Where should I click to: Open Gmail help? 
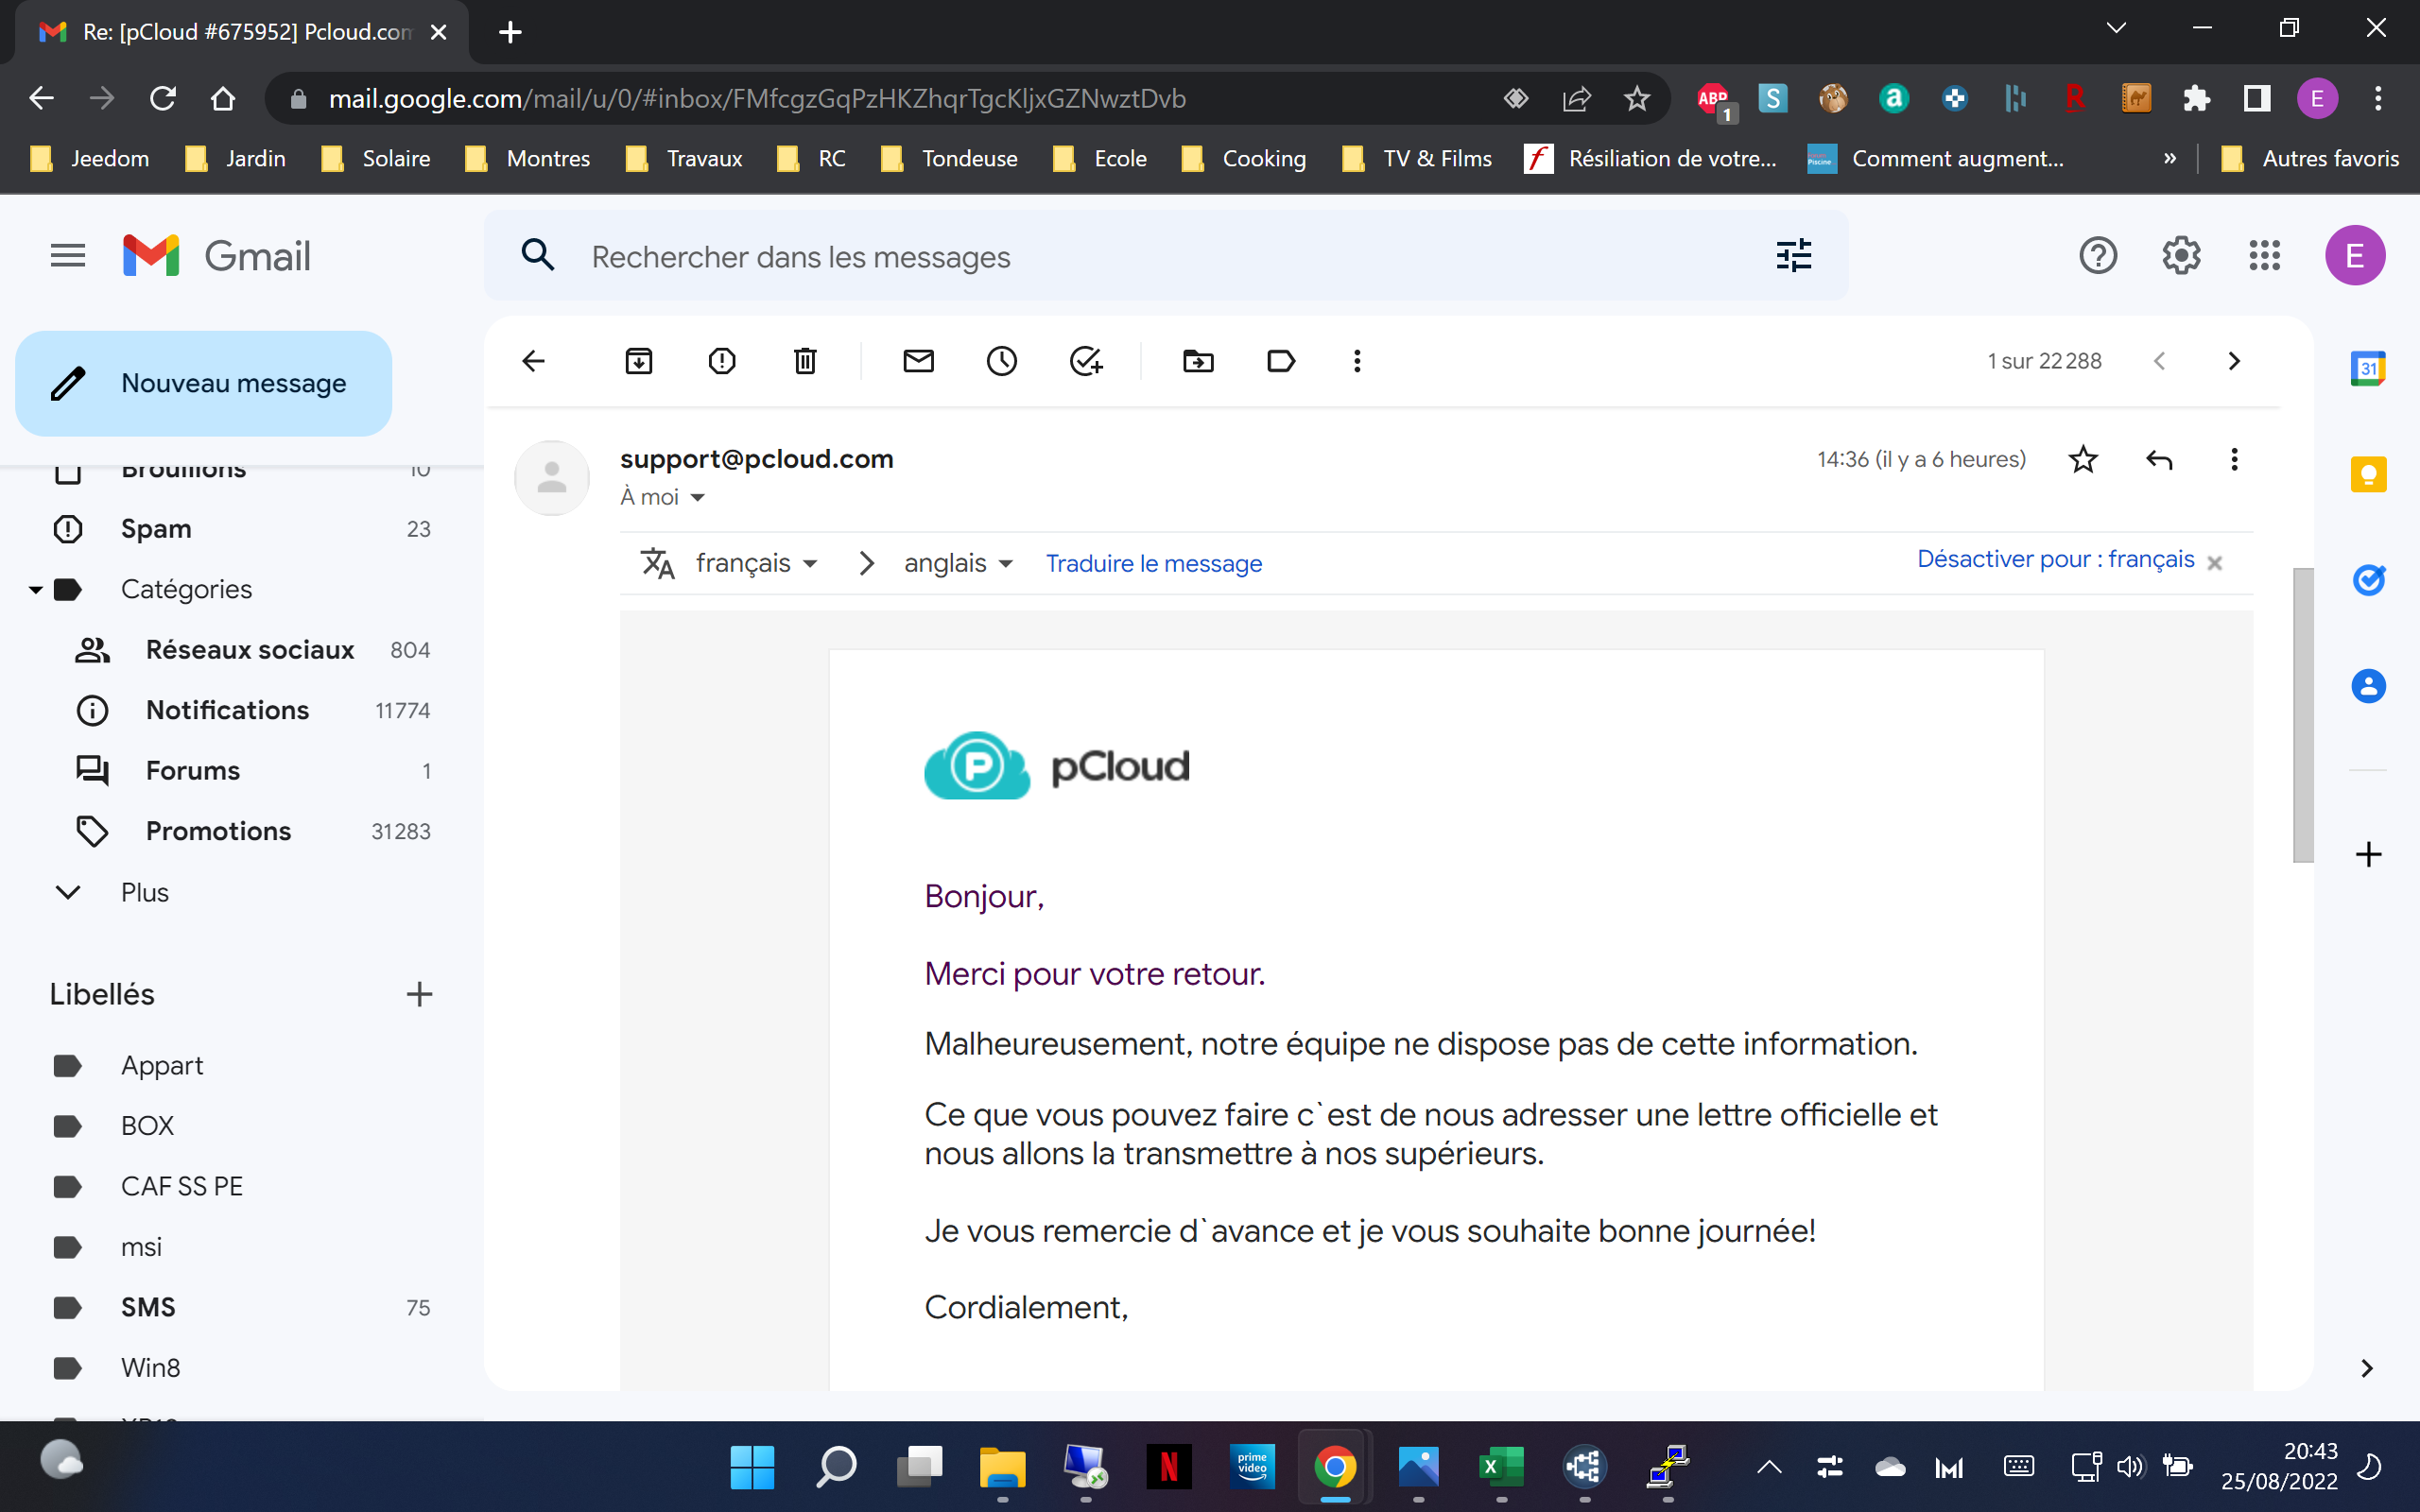pos(2098,256)
